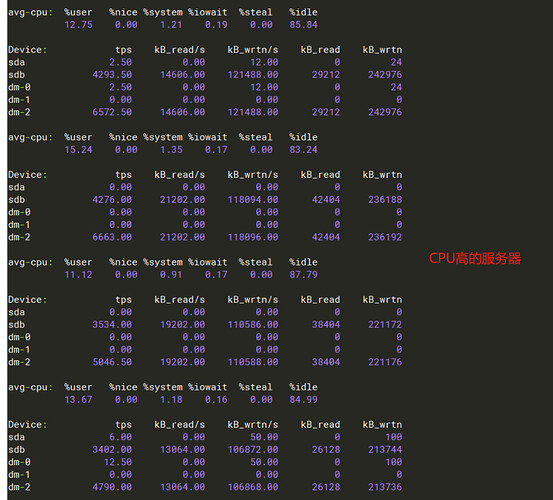Select the 213736 kB_wrtn value for dm-2
This screenshot has height=500, width=553.
tap(385, 487)
